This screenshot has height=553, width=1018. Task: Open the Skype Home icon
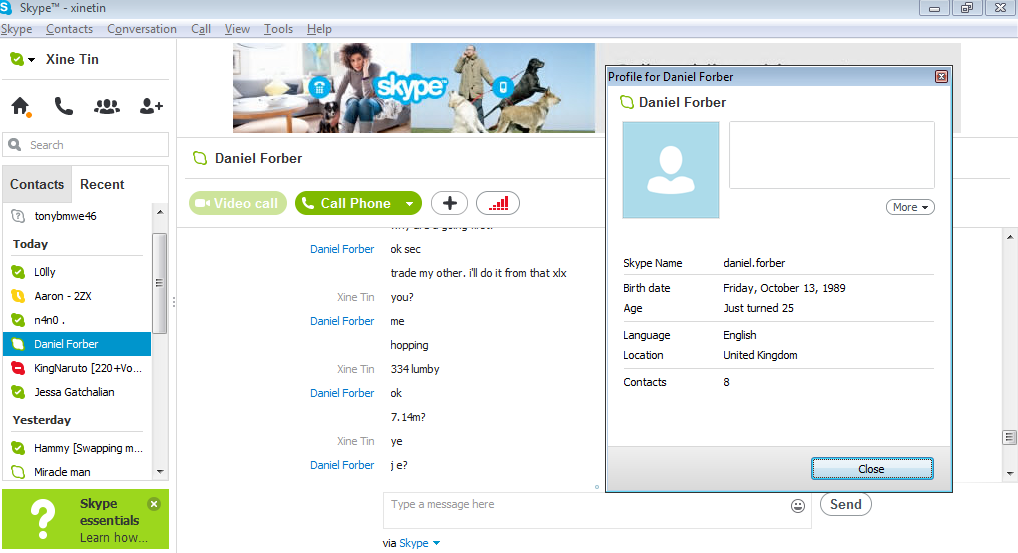click(21, 106)
